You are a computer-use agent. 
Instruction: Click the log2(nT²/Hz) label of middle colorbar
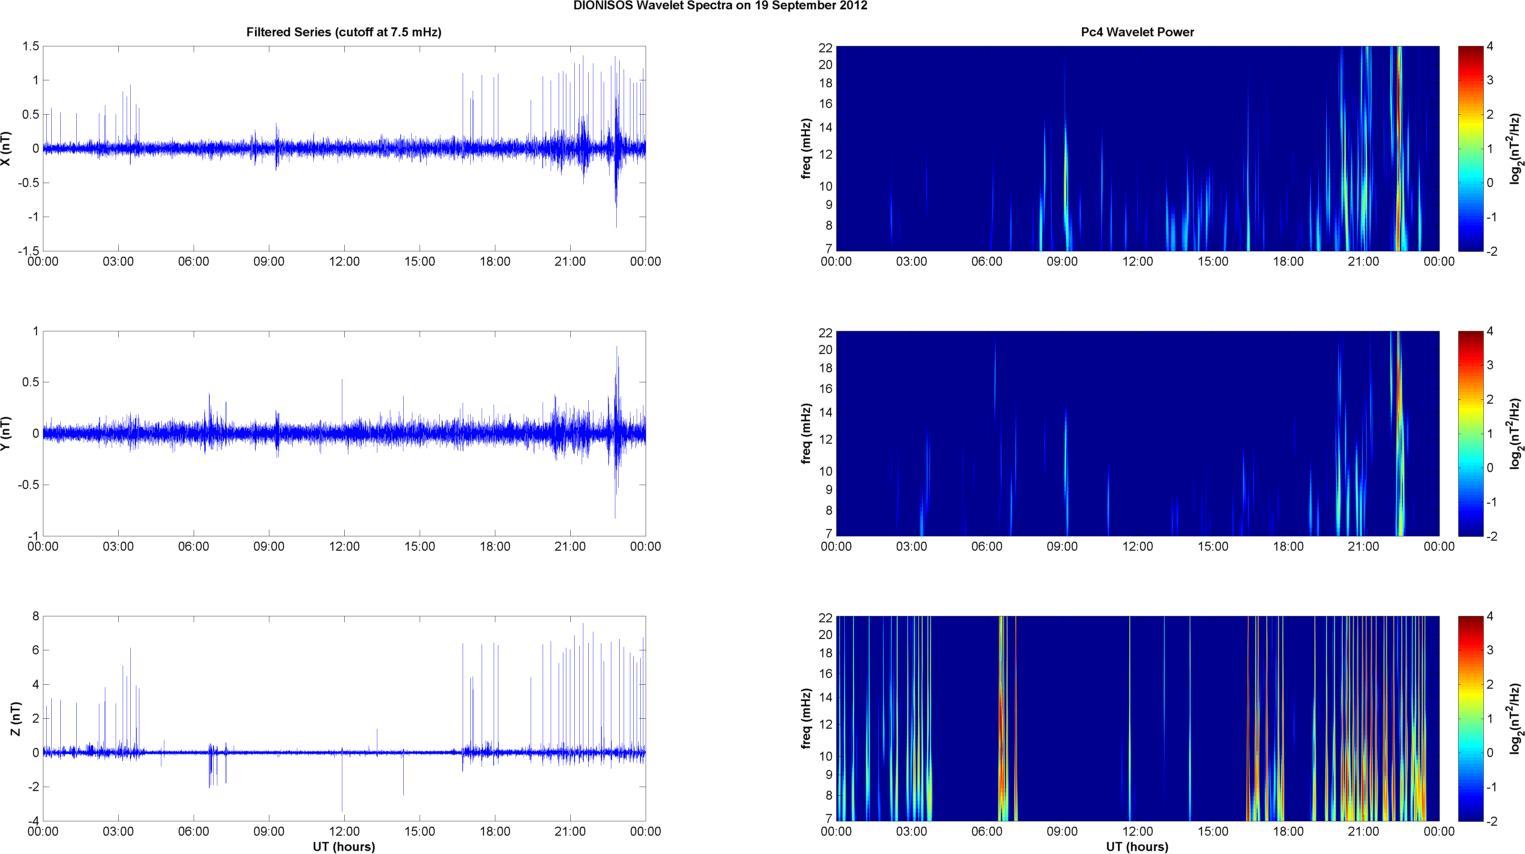coord(1516,433)
